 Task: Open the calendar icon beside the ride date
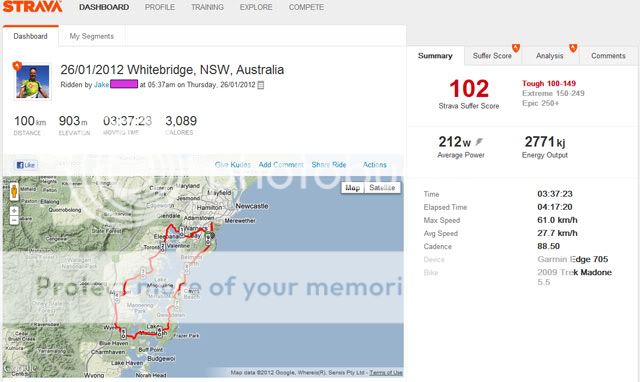[261, 85]
